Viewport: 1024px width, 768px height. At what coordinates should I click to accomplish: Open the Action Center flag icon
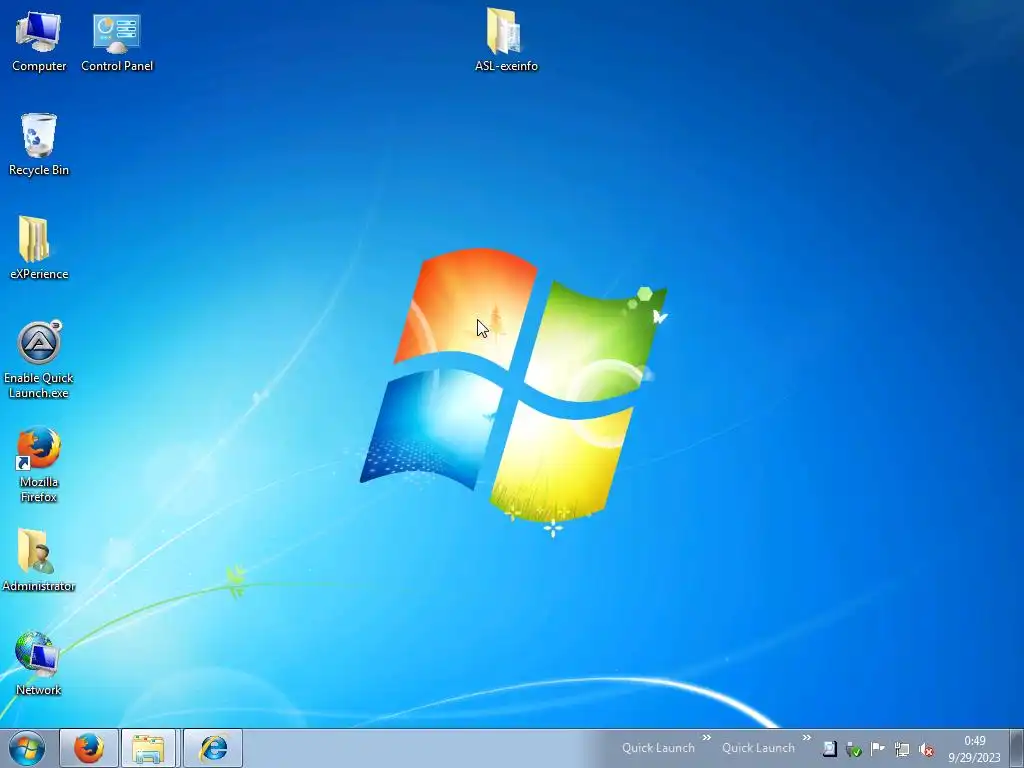[878, 749]
